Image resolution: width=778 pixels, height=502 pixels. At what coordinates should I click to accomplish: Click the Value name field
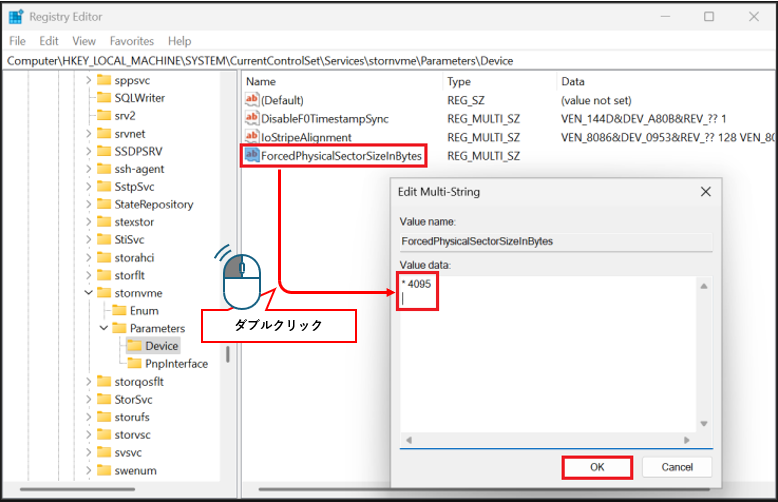point(556,242)
